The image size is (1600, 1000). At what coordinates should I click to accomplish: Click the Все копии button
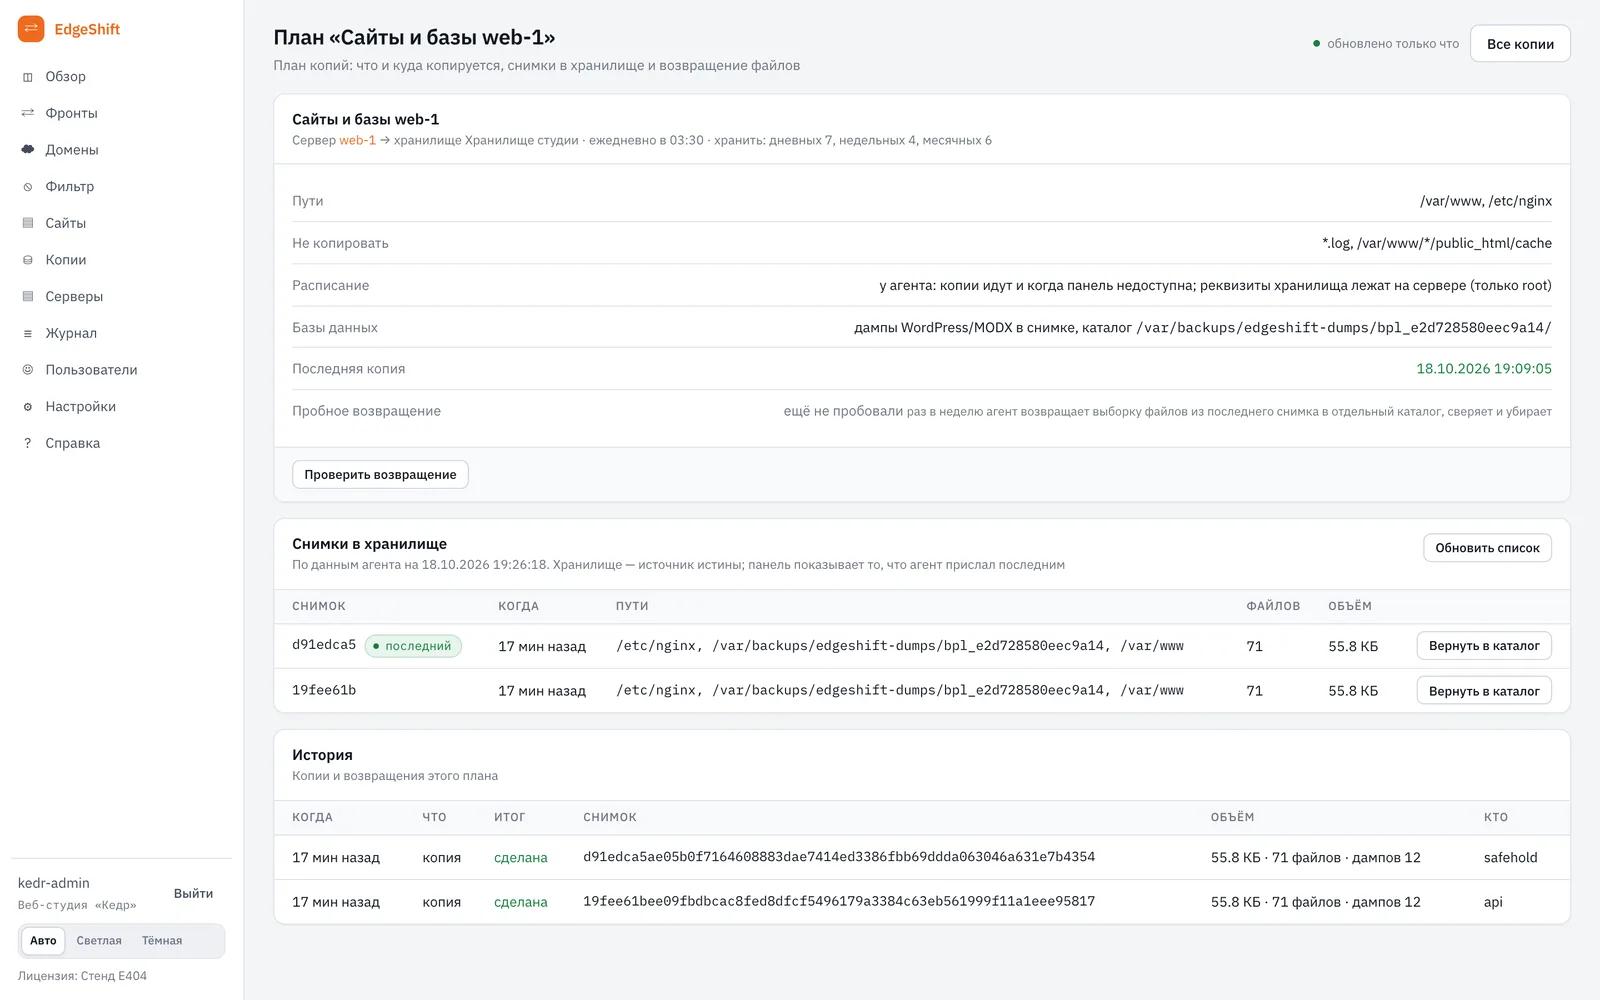(x=1520, y=44)
